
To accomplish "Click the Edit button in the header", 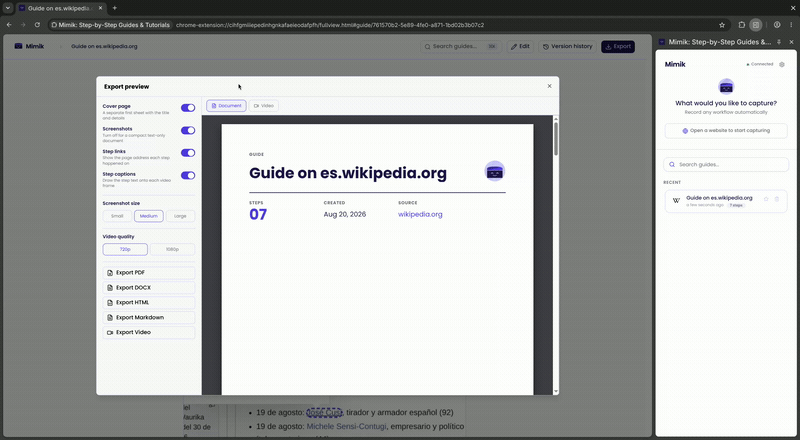I will tap(520, 46).
